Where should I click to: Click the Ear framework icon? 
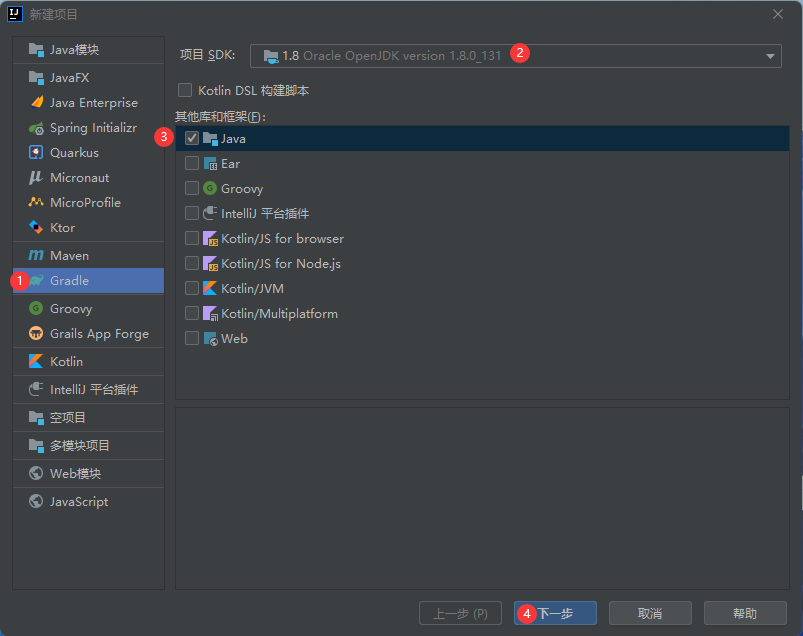click(x=210, y=164)
